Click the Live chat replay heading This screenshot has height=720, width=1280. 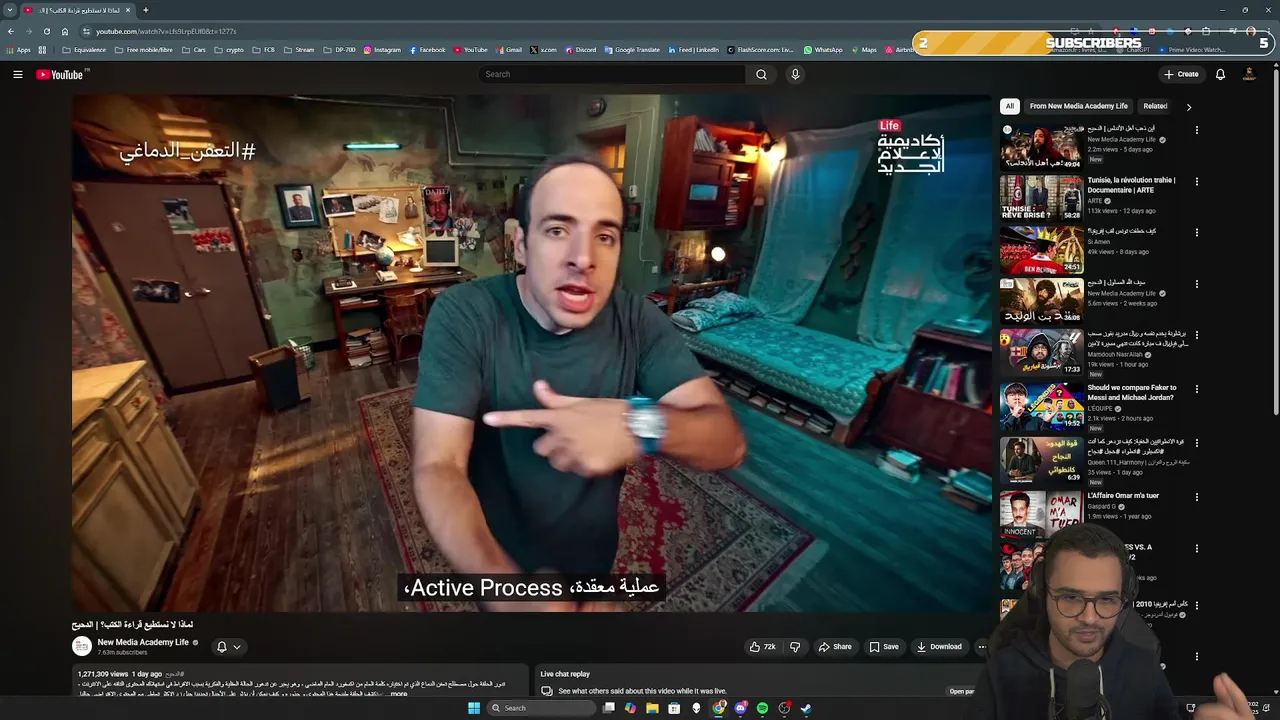pos(565,674)
